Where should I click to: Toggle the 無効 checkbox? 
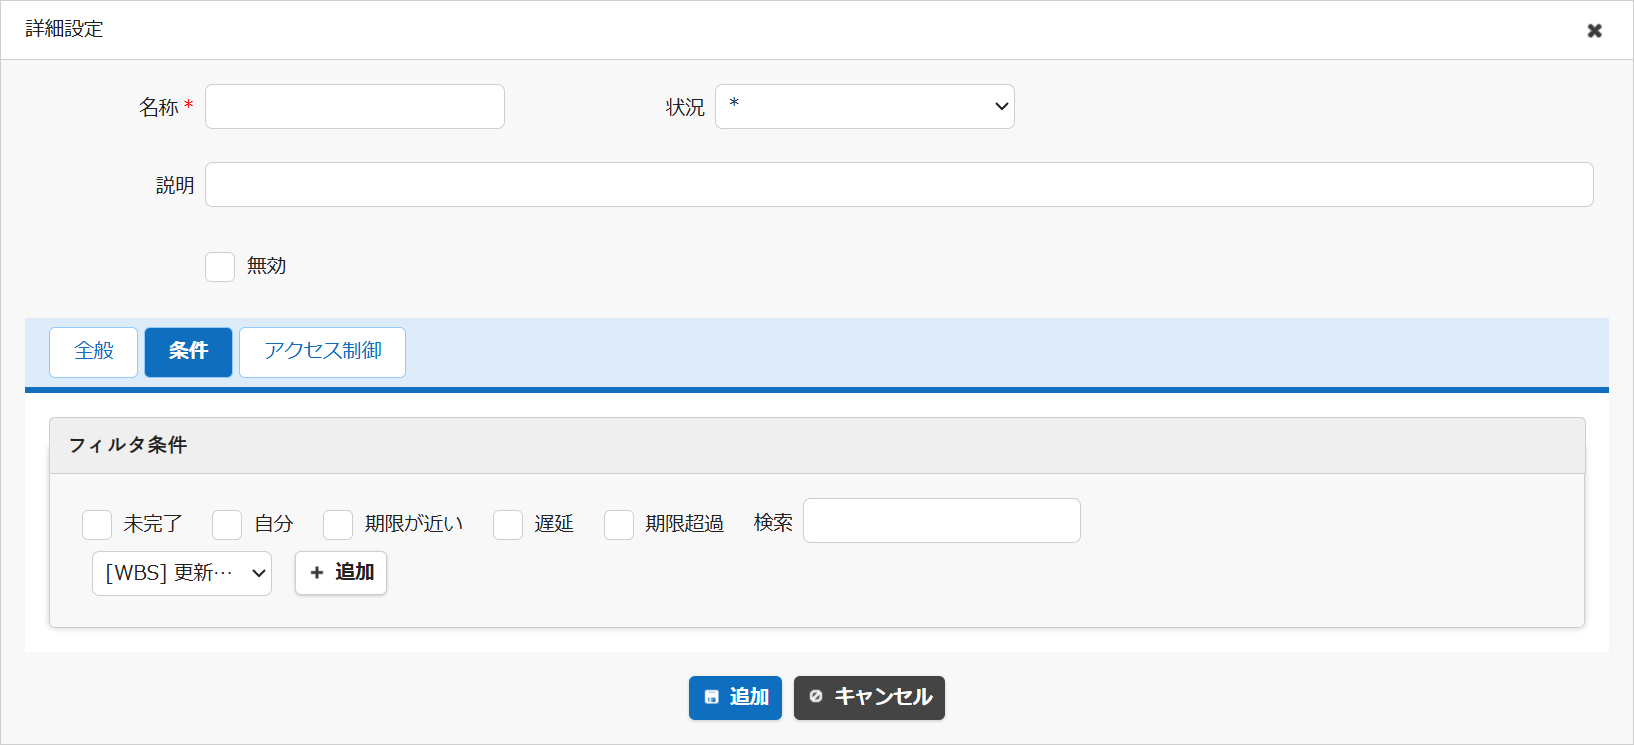tap(220, 267)
